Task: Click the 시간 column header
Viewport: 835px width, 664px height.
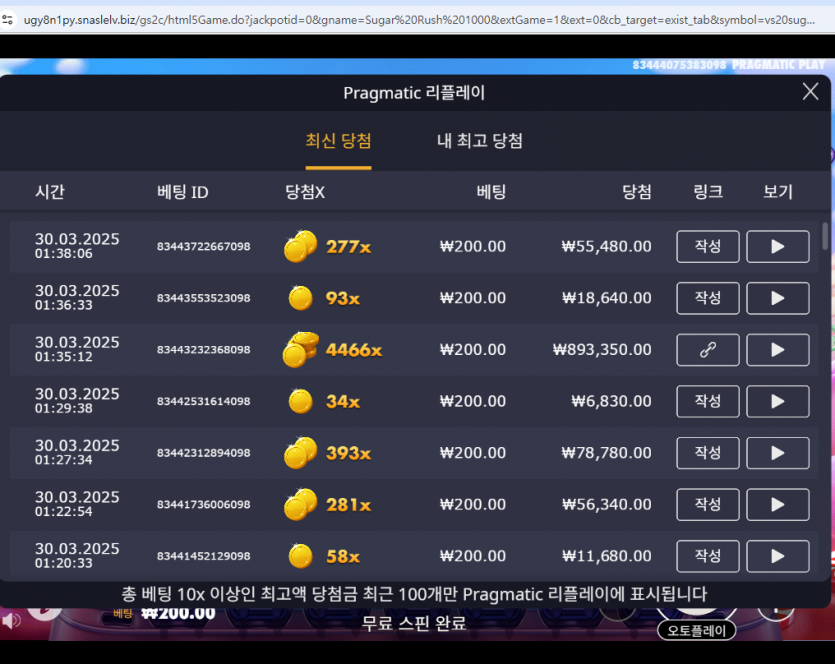Action: point(50,192)
